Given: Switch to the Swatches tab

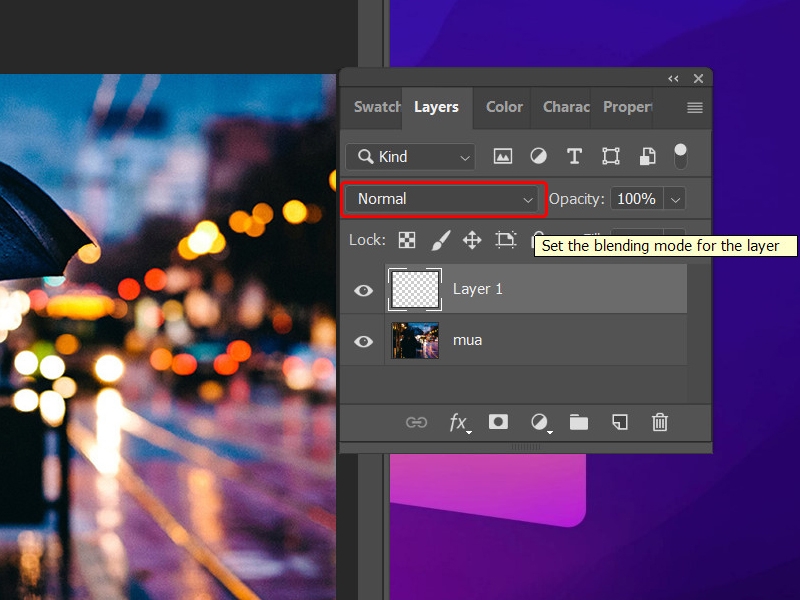Looking at the screenshot, I should pos(376,108).
